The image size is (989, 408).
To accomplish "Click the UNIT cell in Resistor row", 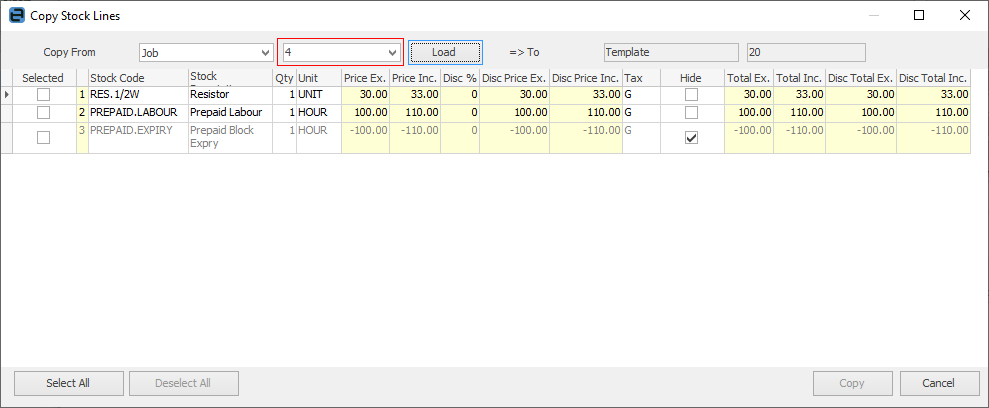I will tap(319, 95).
